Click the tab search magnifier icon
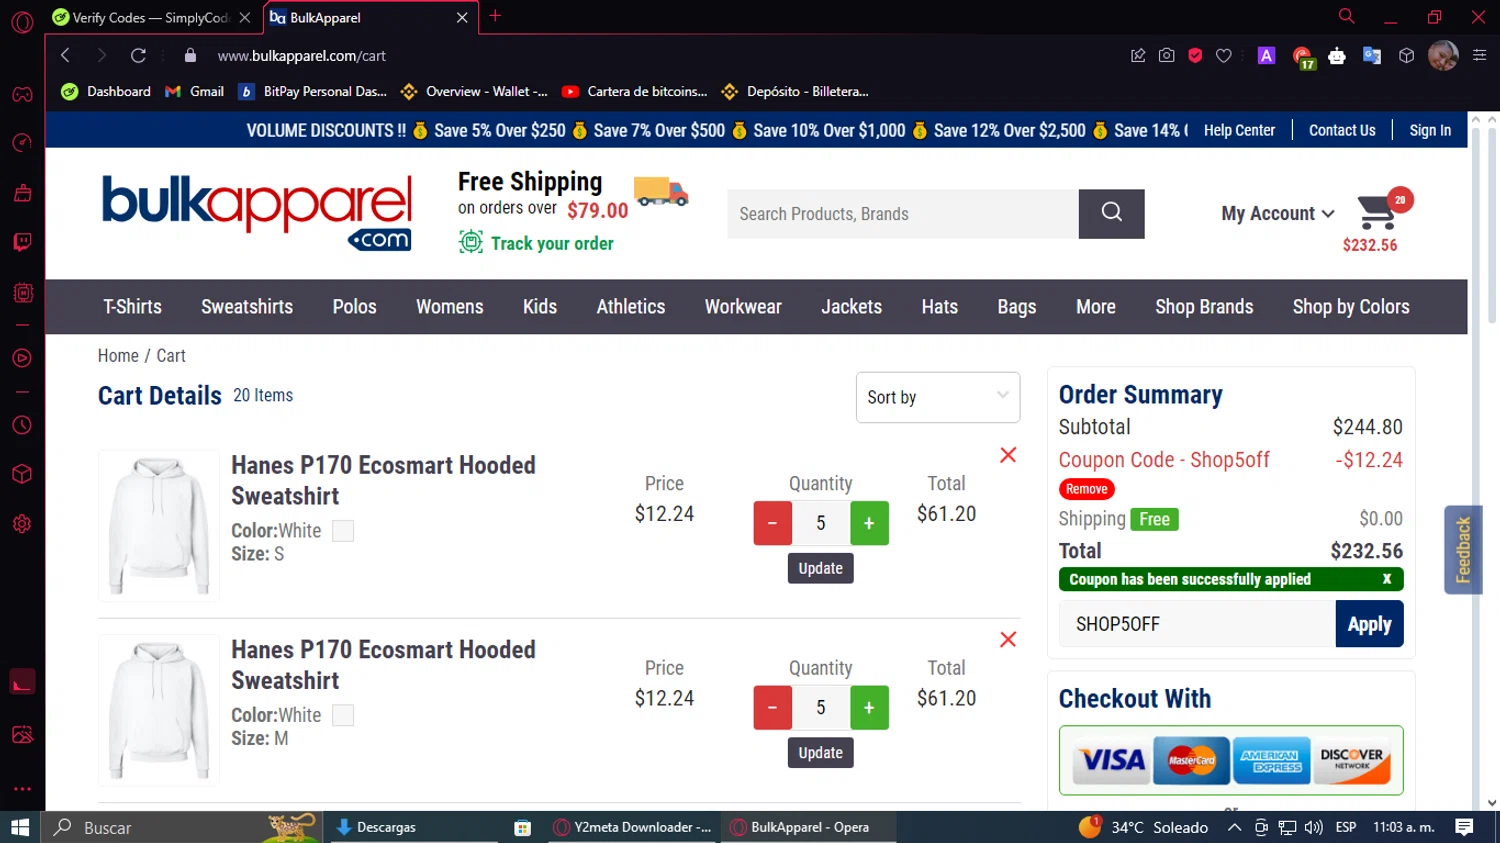This screenshot has width=1500, height=843. (1346, 16)
